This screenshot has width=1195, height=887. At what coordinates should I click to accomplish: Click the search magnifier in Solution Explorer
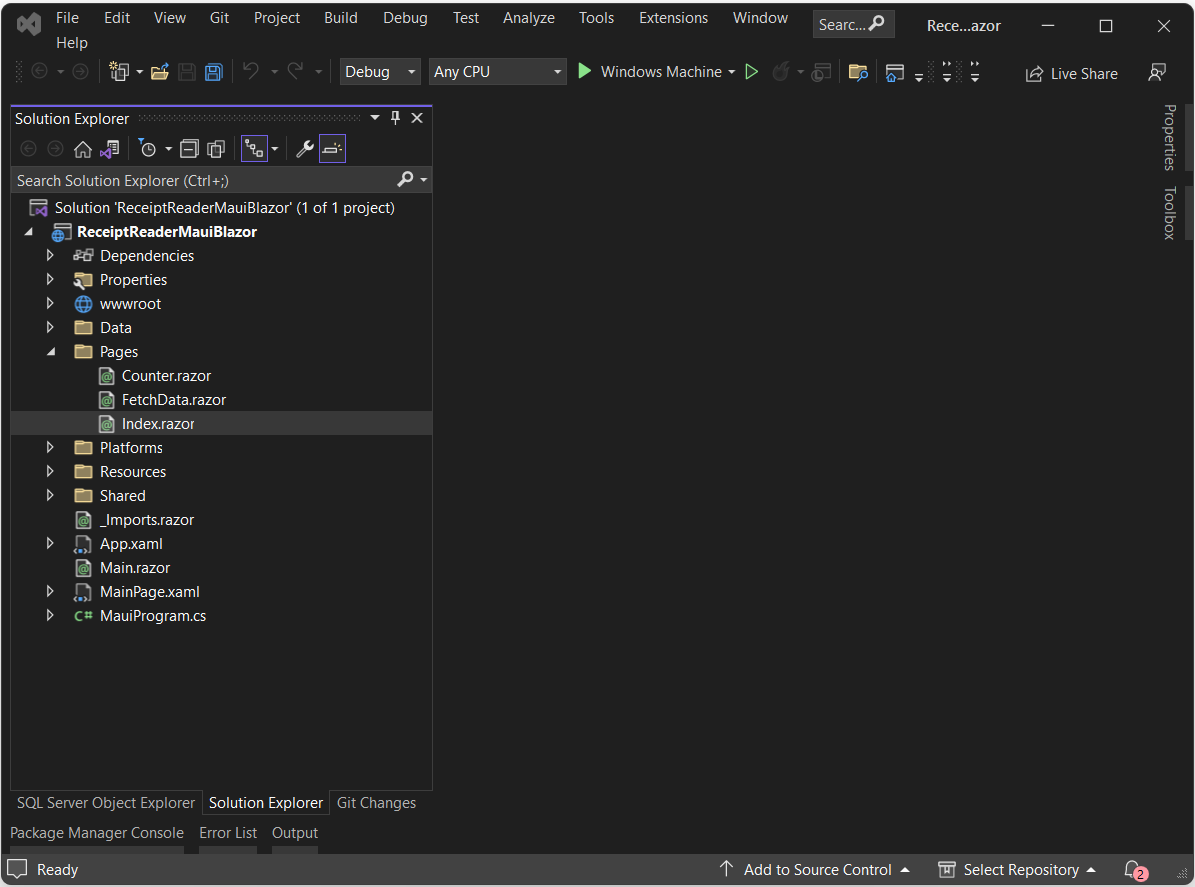[405, 179]
